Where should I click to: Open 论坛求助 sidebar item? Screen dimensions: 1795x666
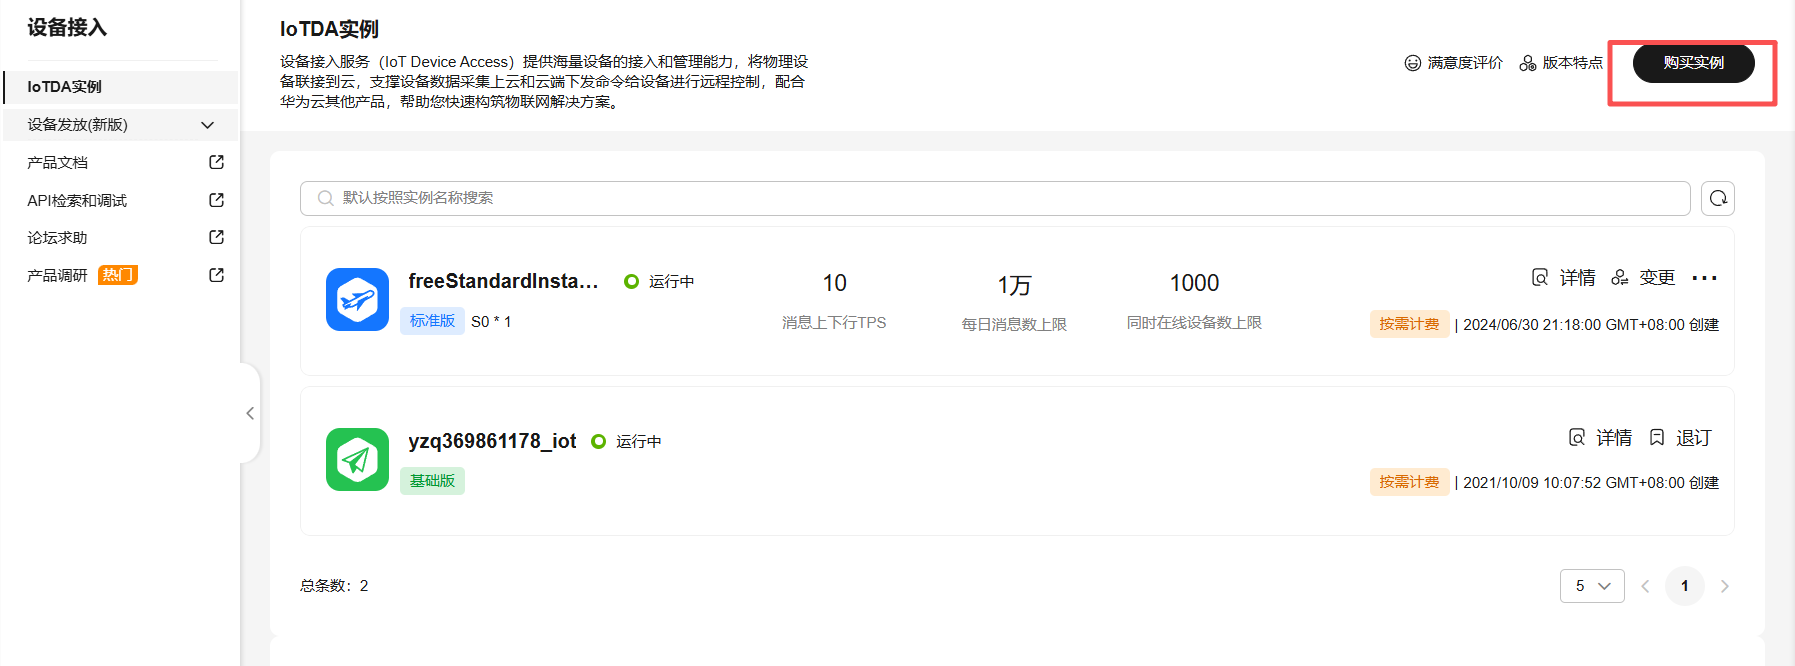[58, 238]
